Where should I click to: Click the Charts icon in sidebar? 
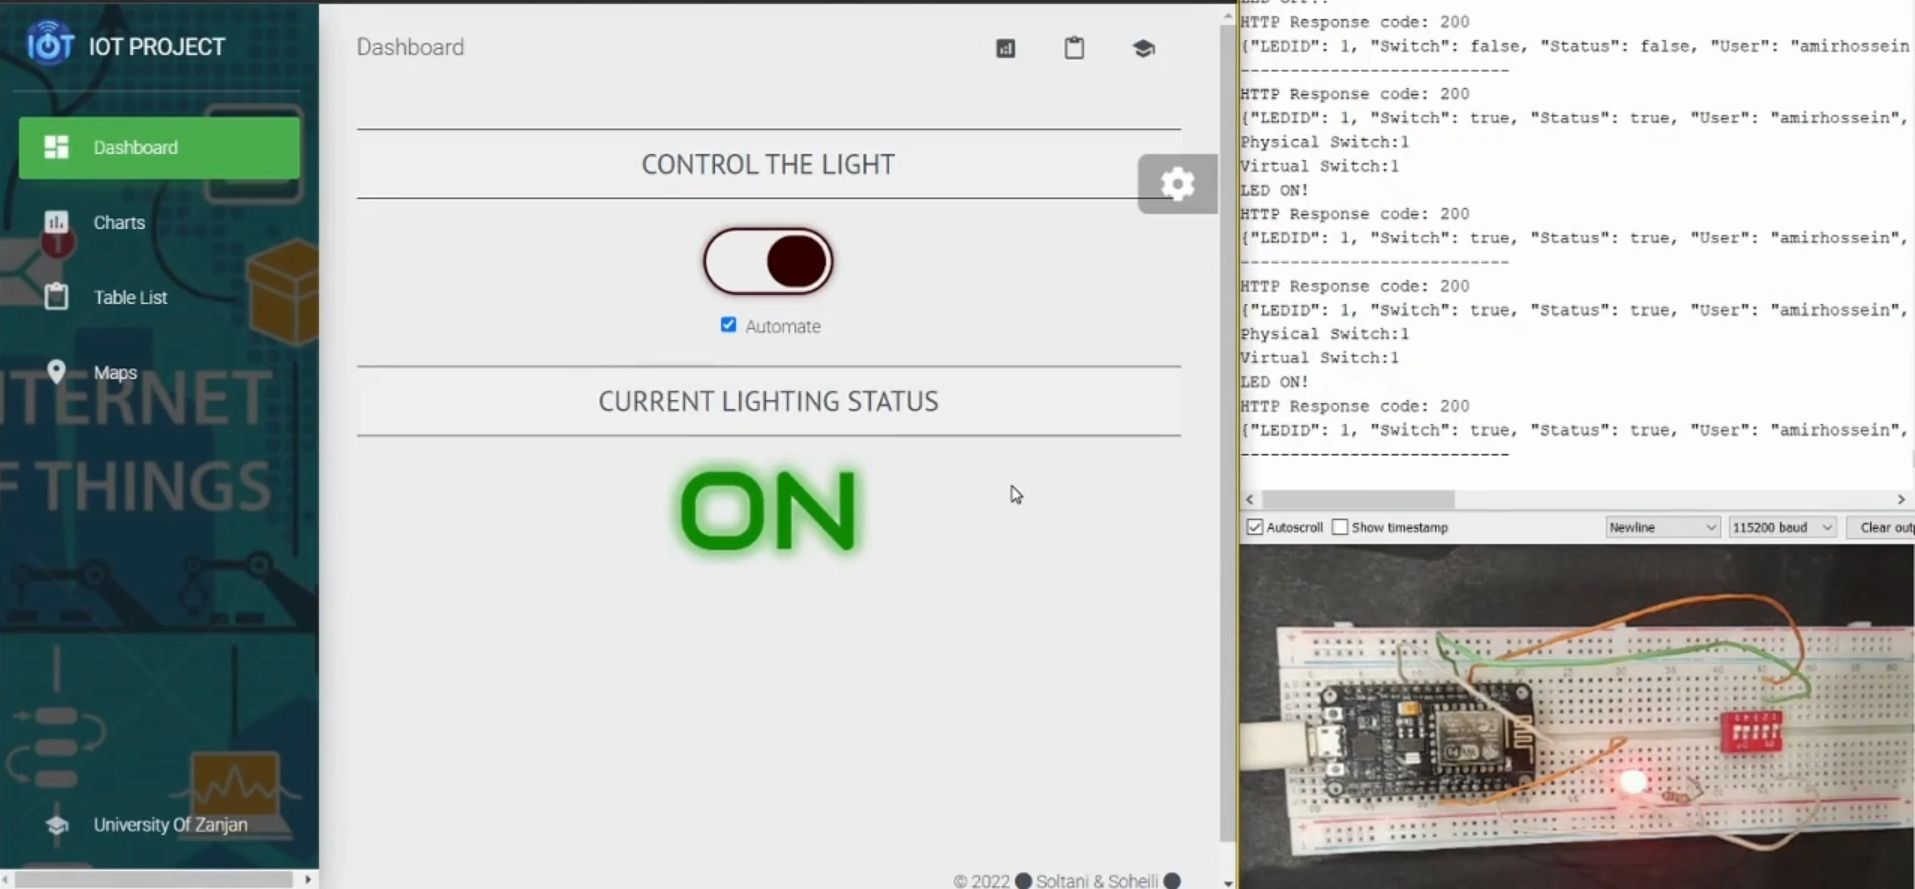pos(56,222)
